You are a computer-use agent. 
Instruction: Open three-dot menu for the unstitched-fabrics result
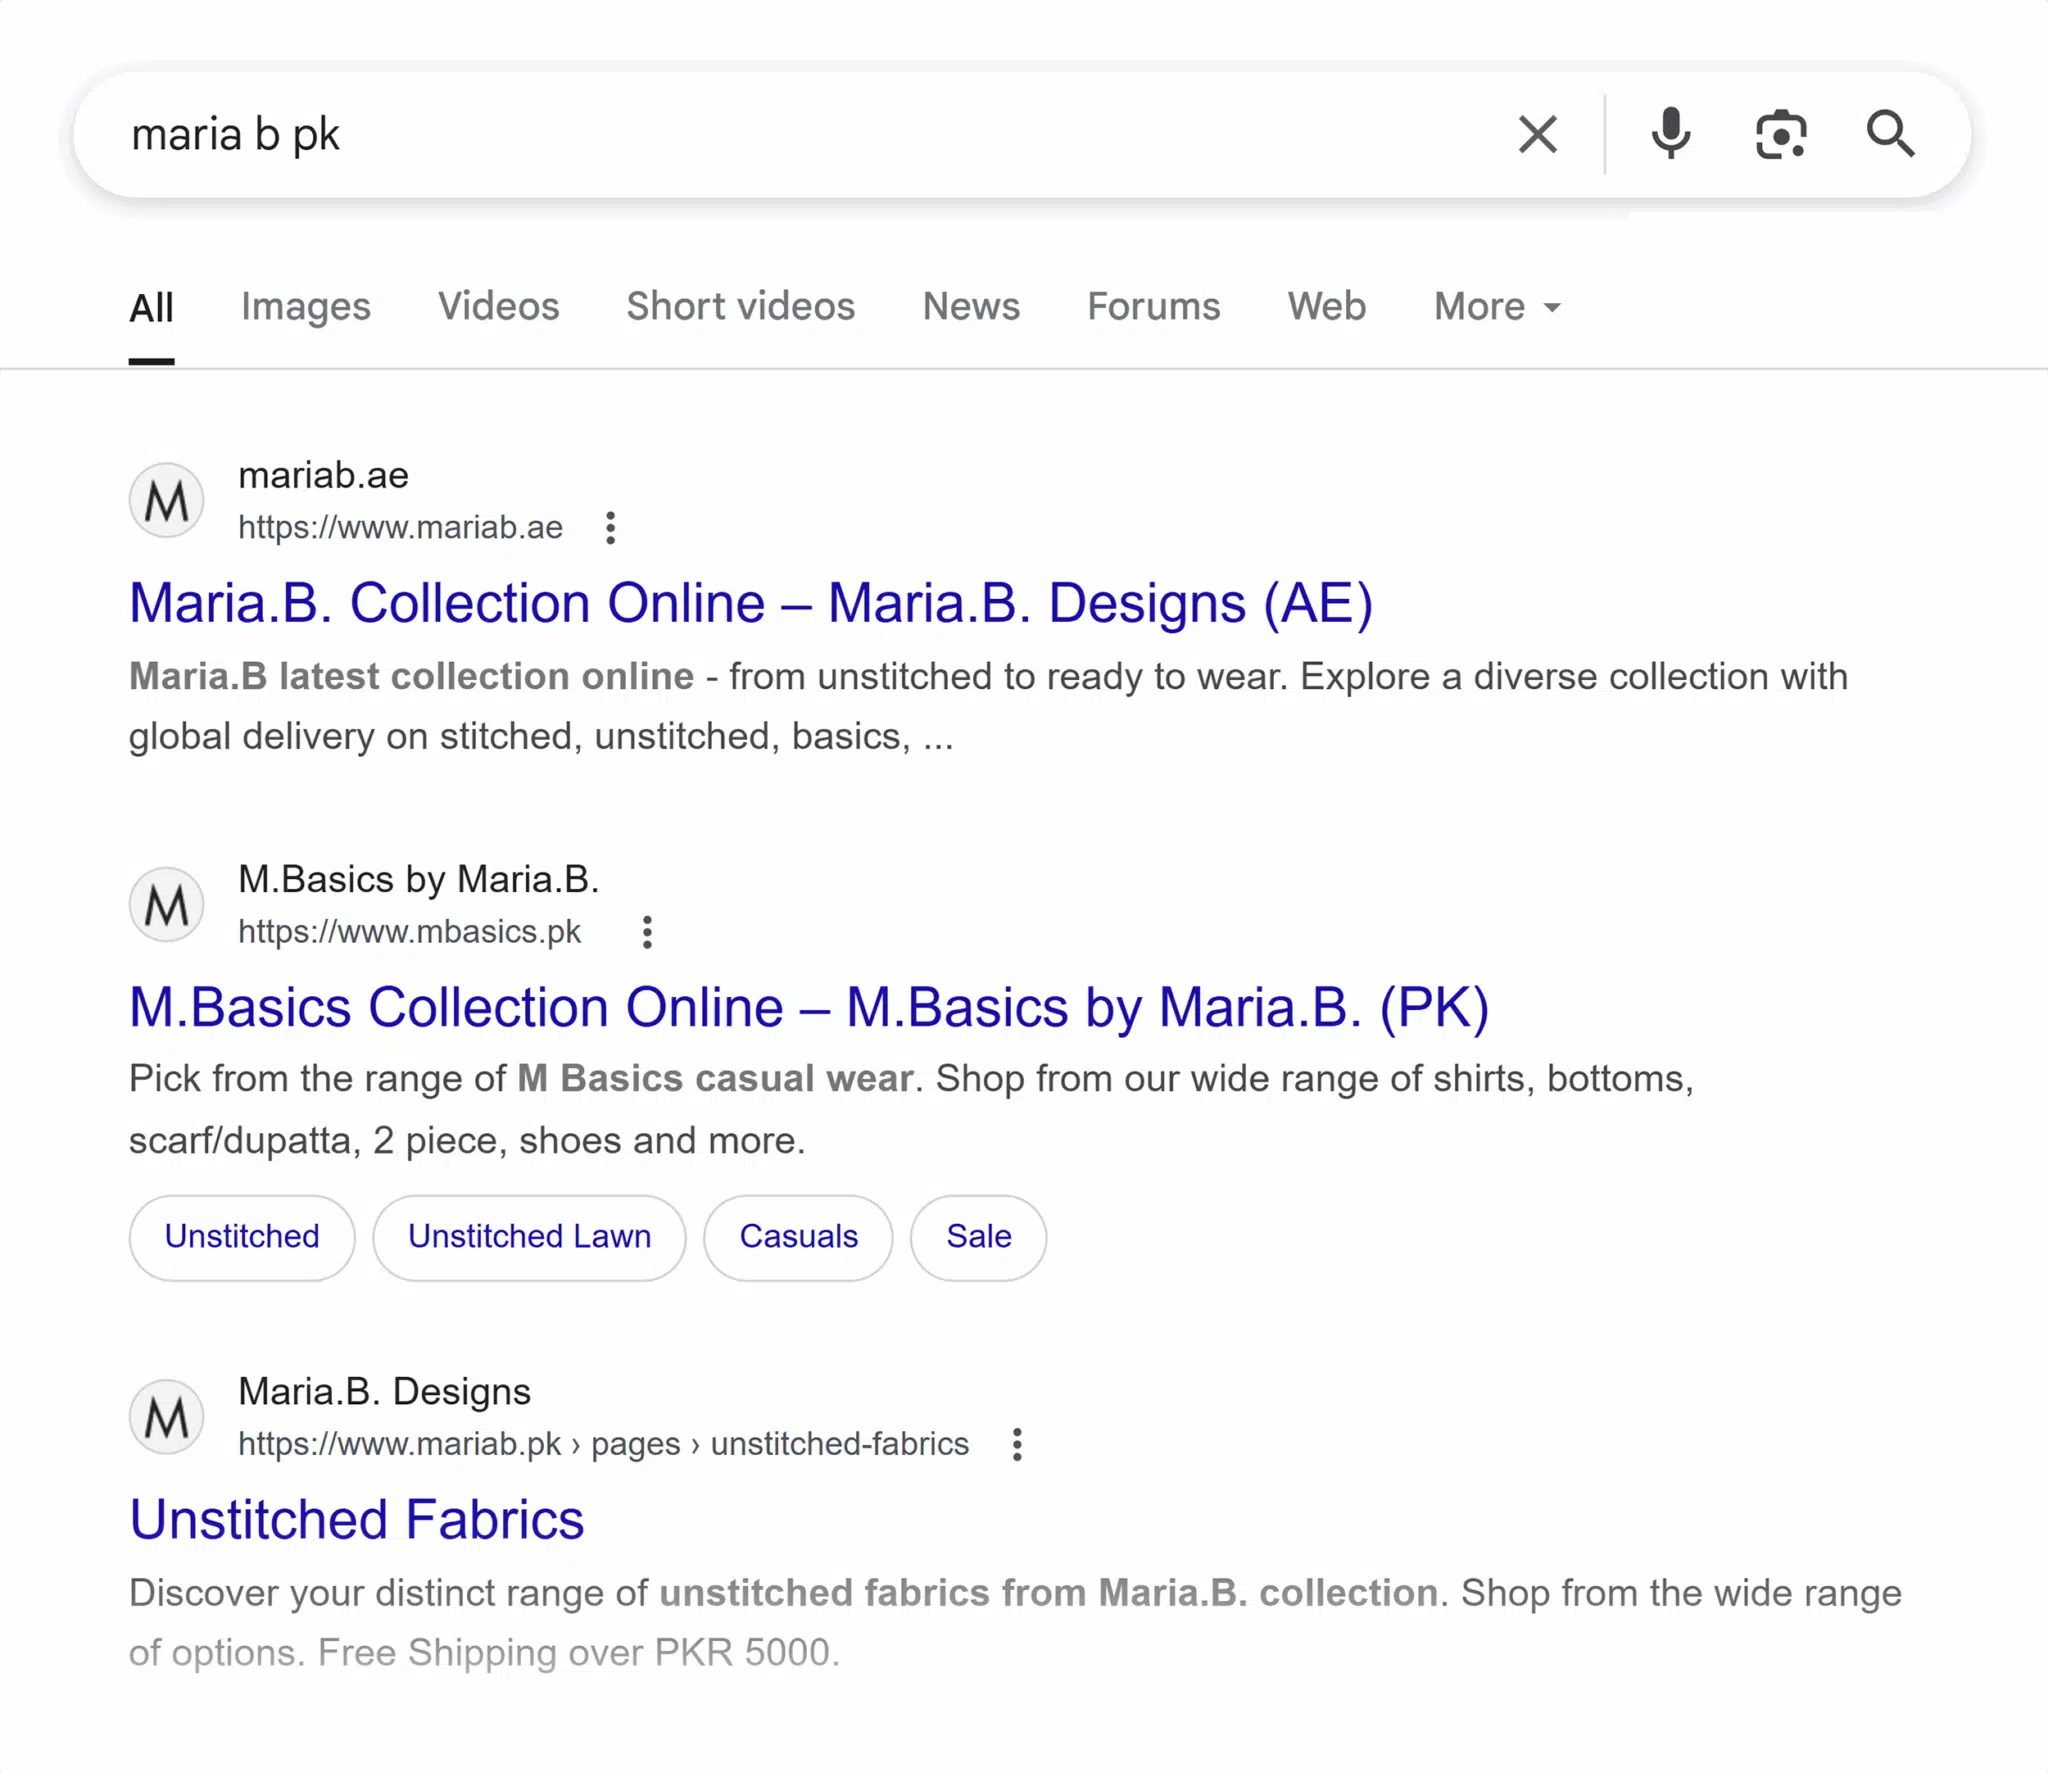pyautogui.click(x=1017, y=1445)
